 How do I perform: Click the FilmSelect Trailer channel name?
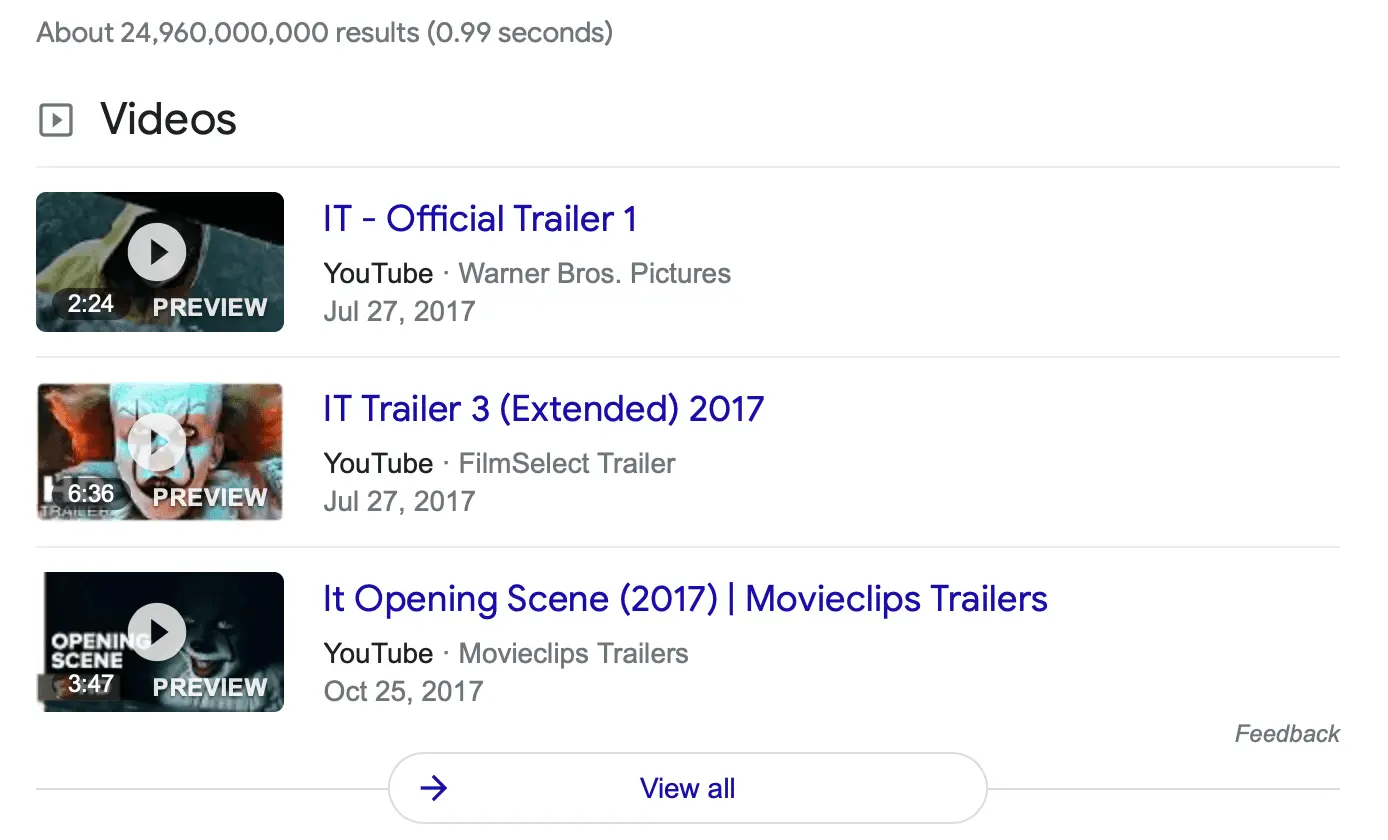tap(567, 463)
